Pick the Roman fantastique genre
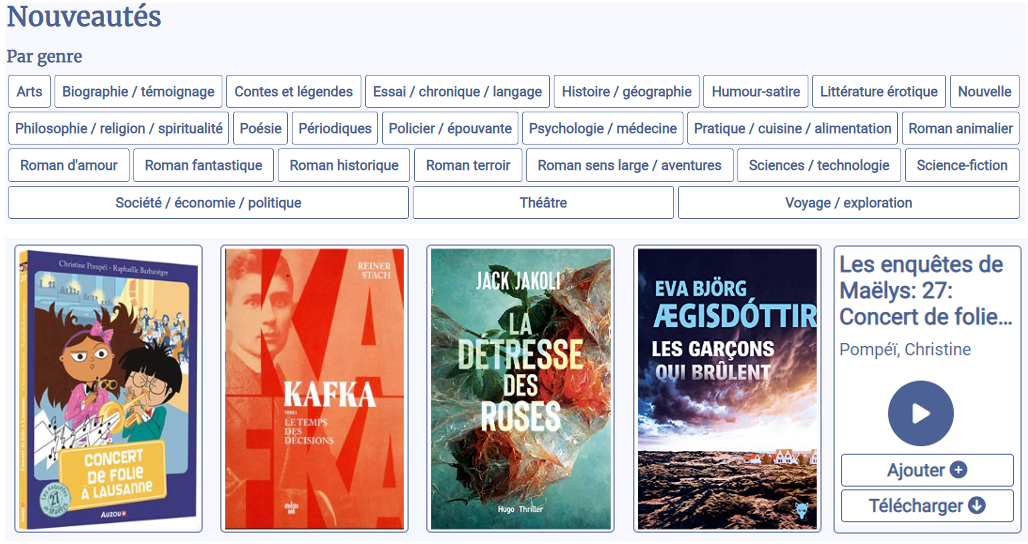Screen dimensions: 1028x544 [x=203, y=165]
